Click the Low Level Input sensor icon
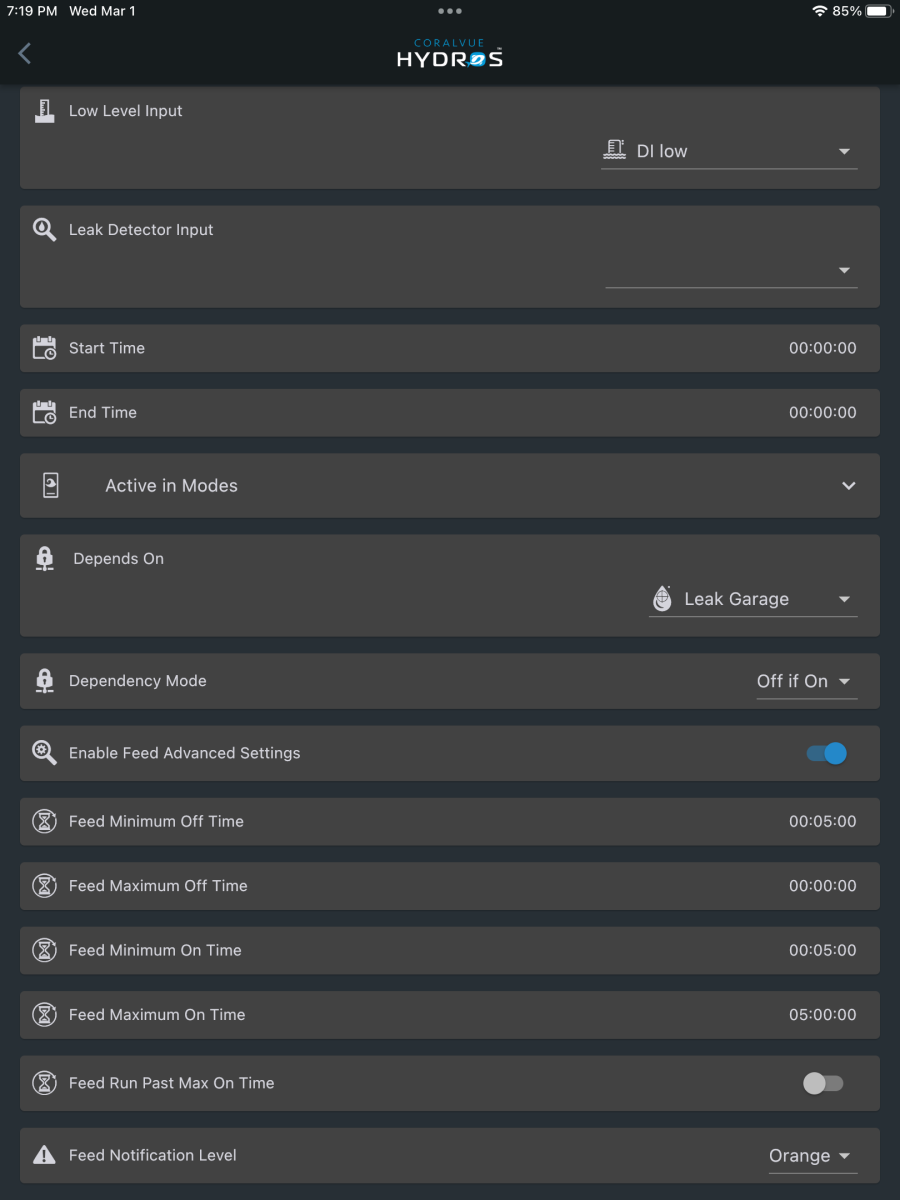The image size is (900, 1200). point(44,111)
